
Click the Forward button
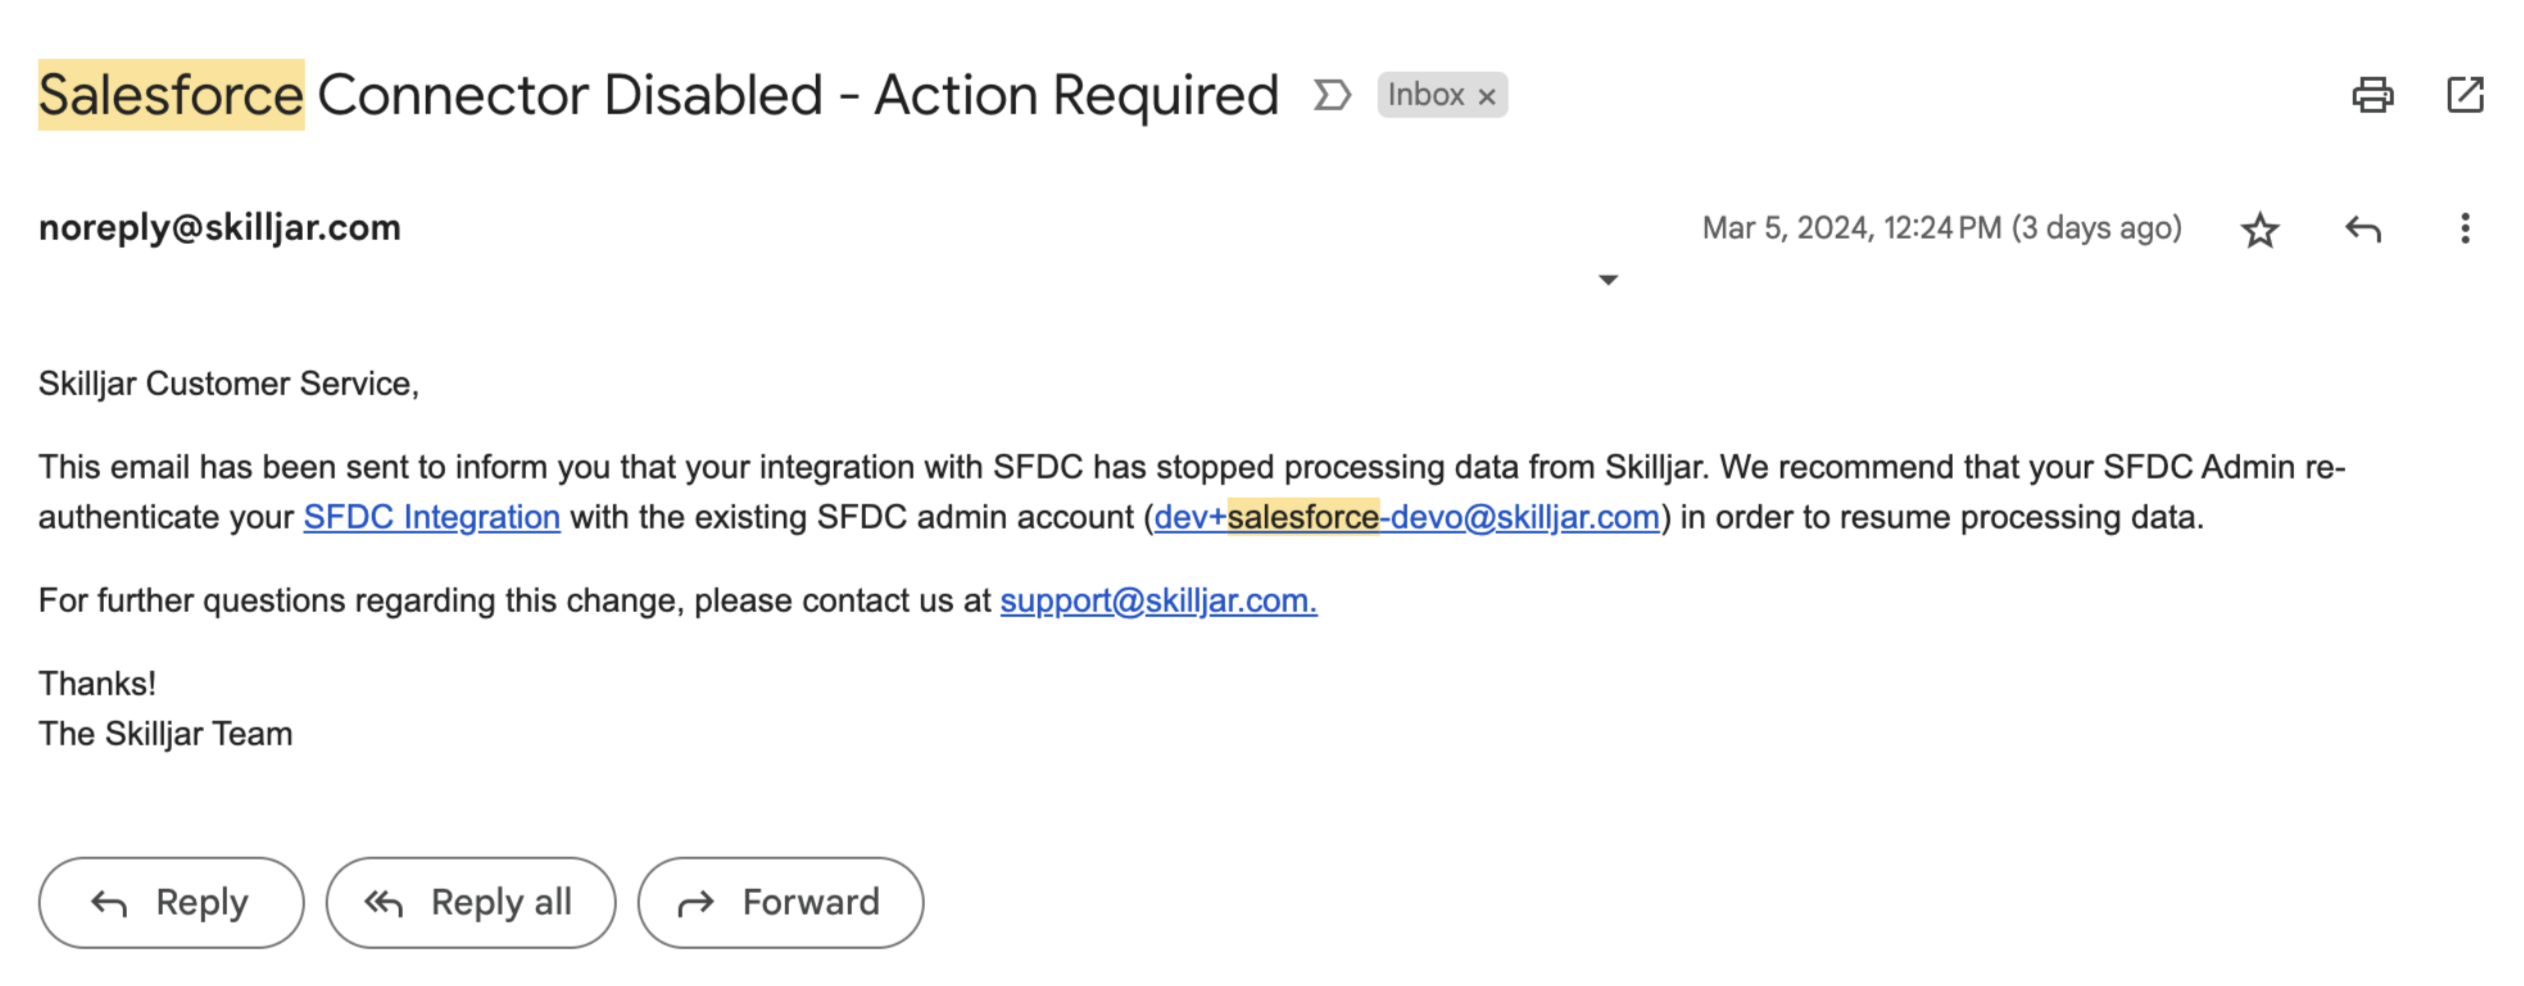780,902
